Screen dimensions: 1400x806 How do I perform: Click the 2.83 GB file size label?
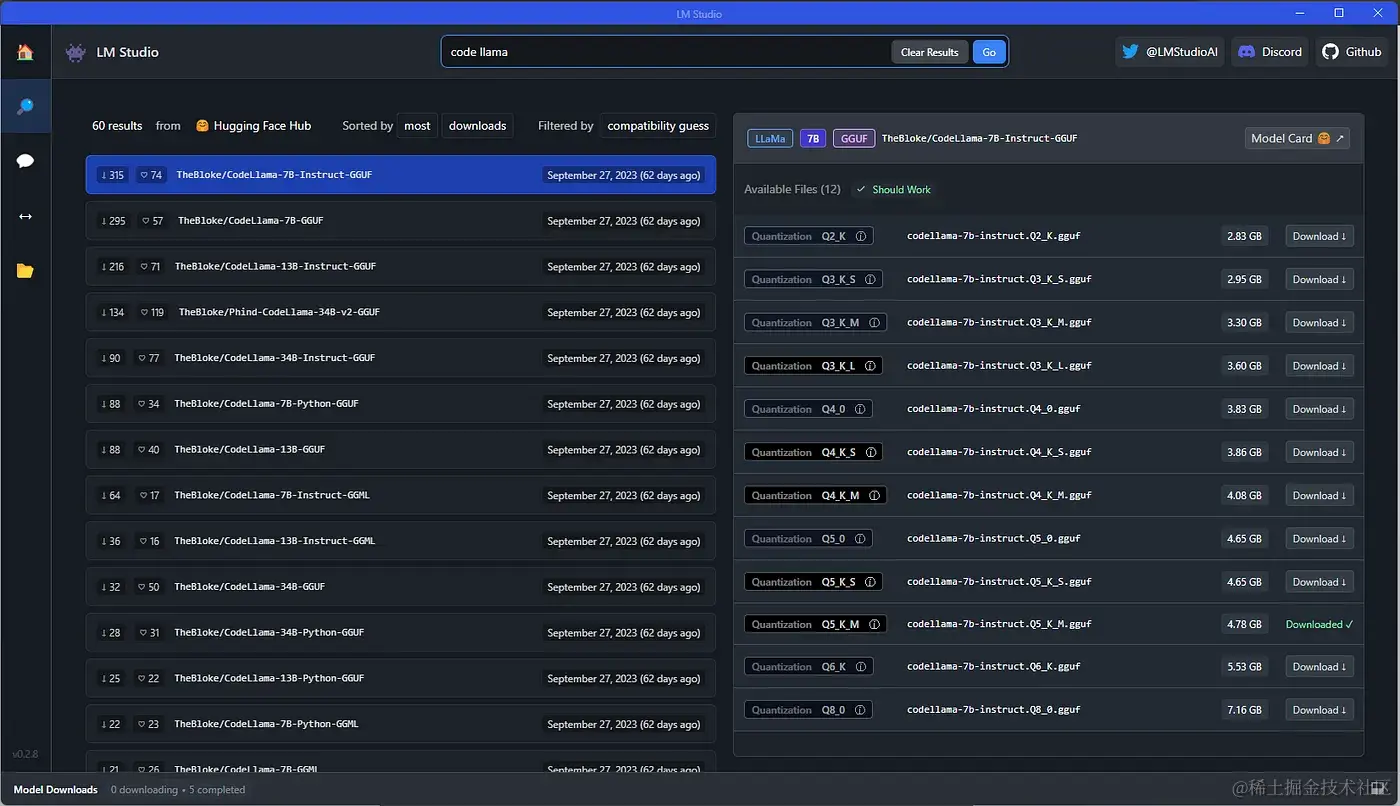coord(1244,237)
